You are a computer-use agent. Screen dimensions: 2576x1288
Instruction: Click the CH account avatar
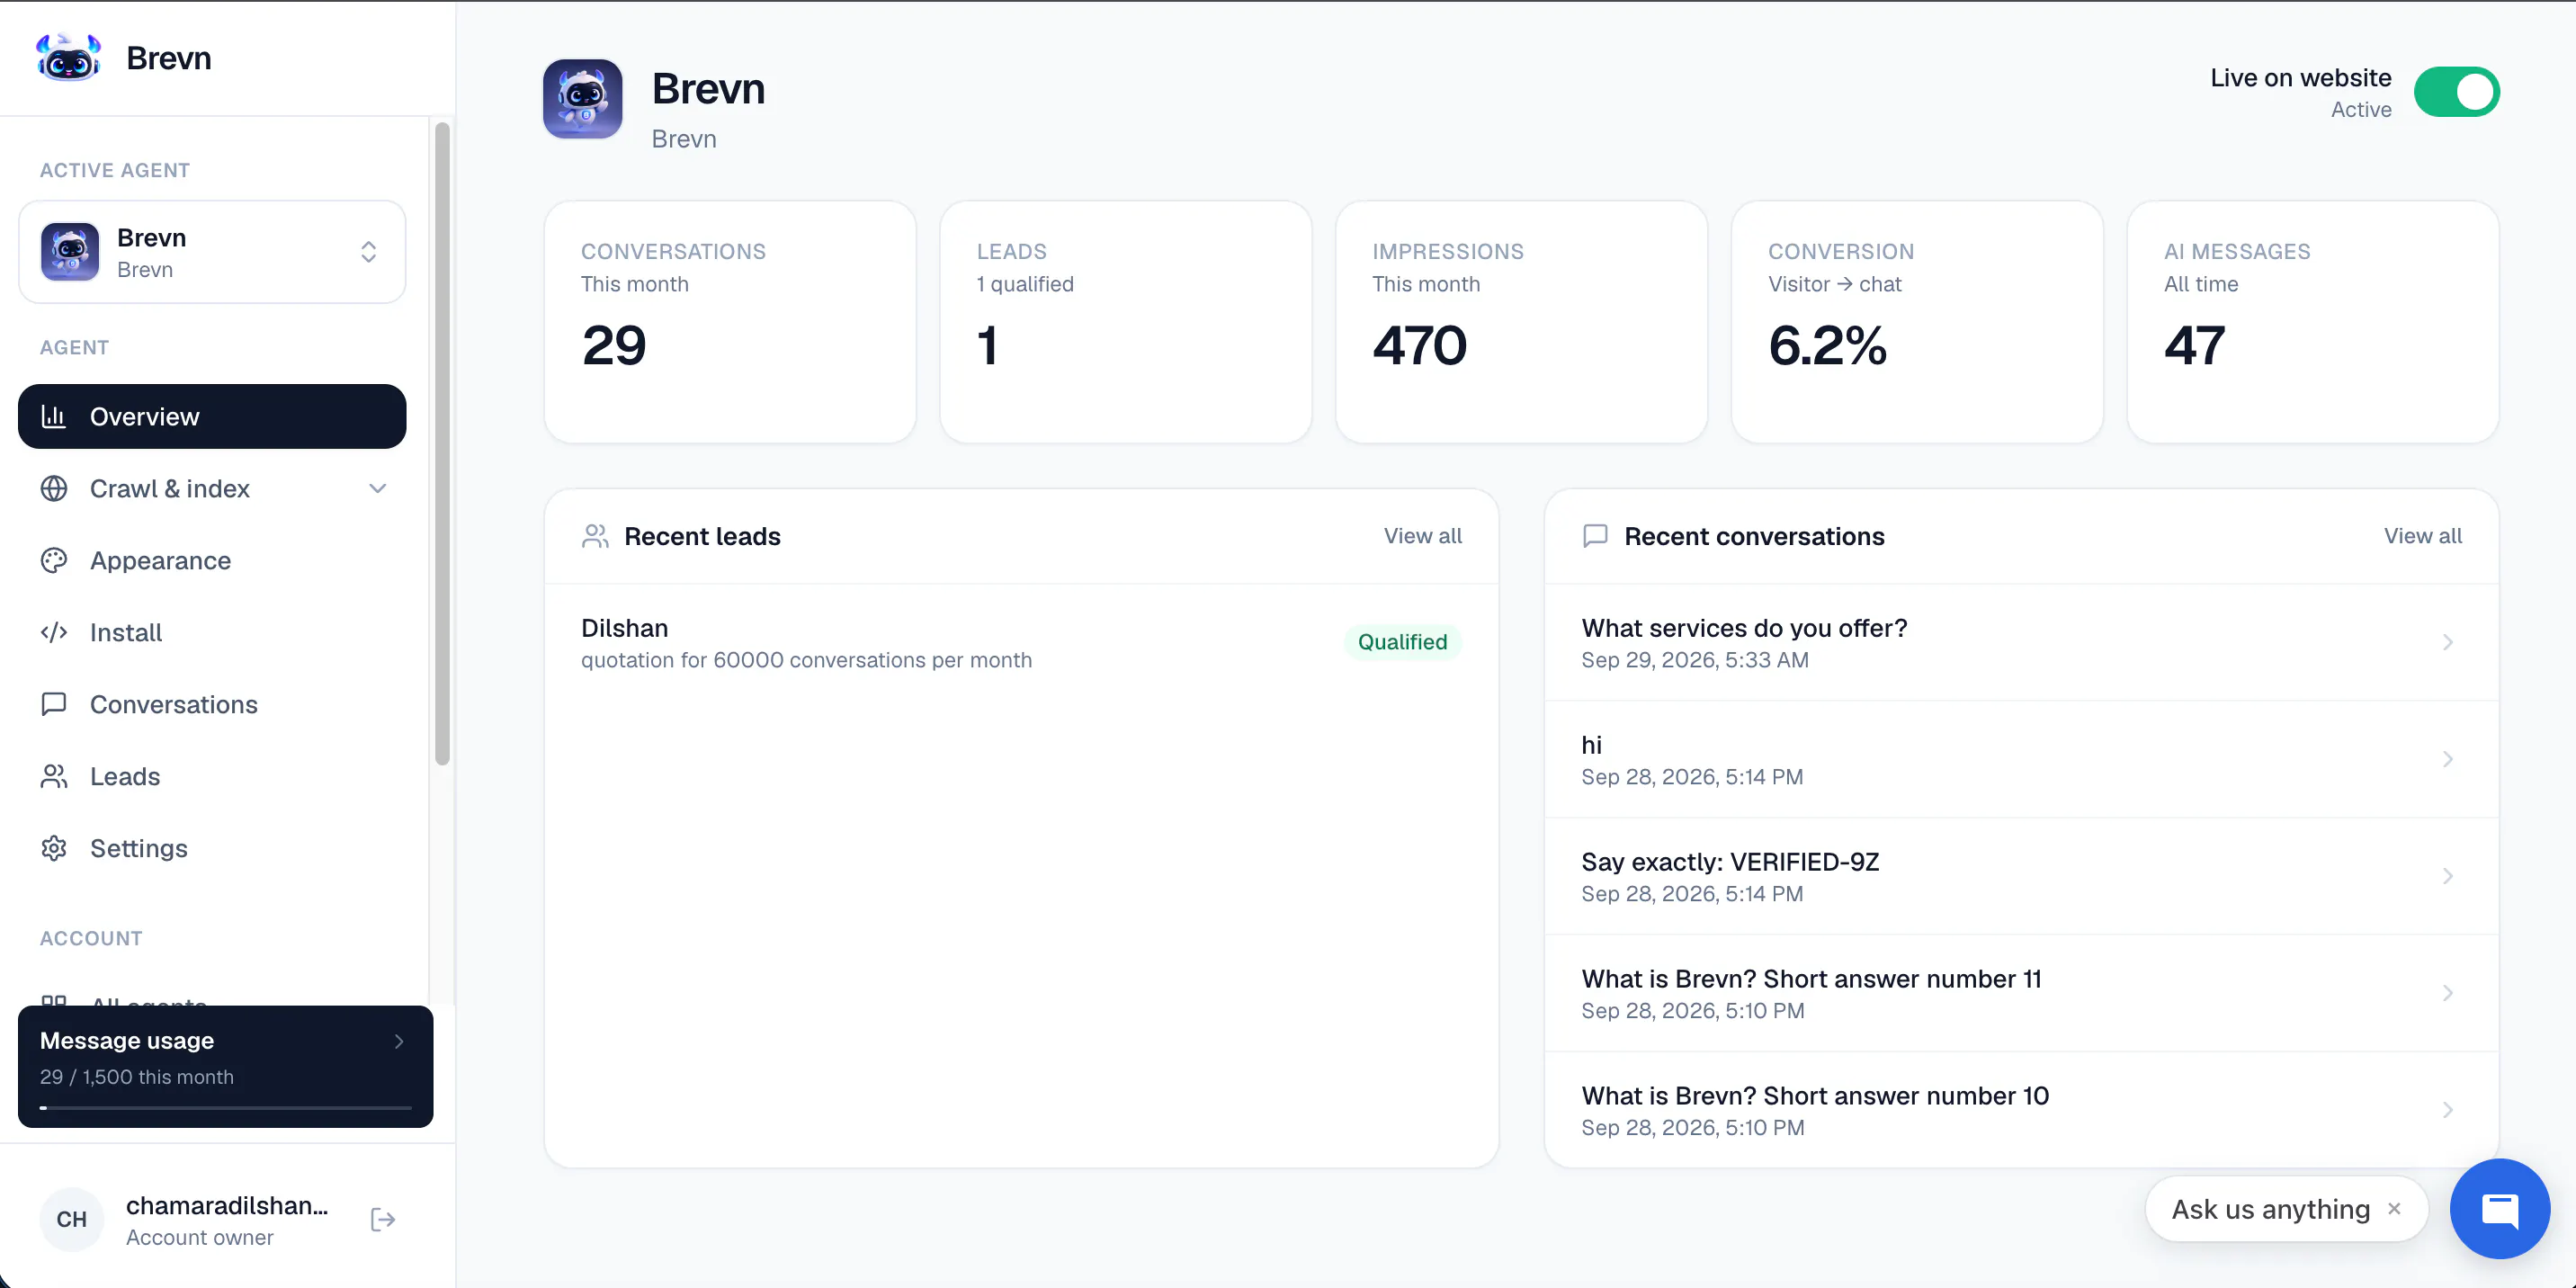click(71, 1219)
